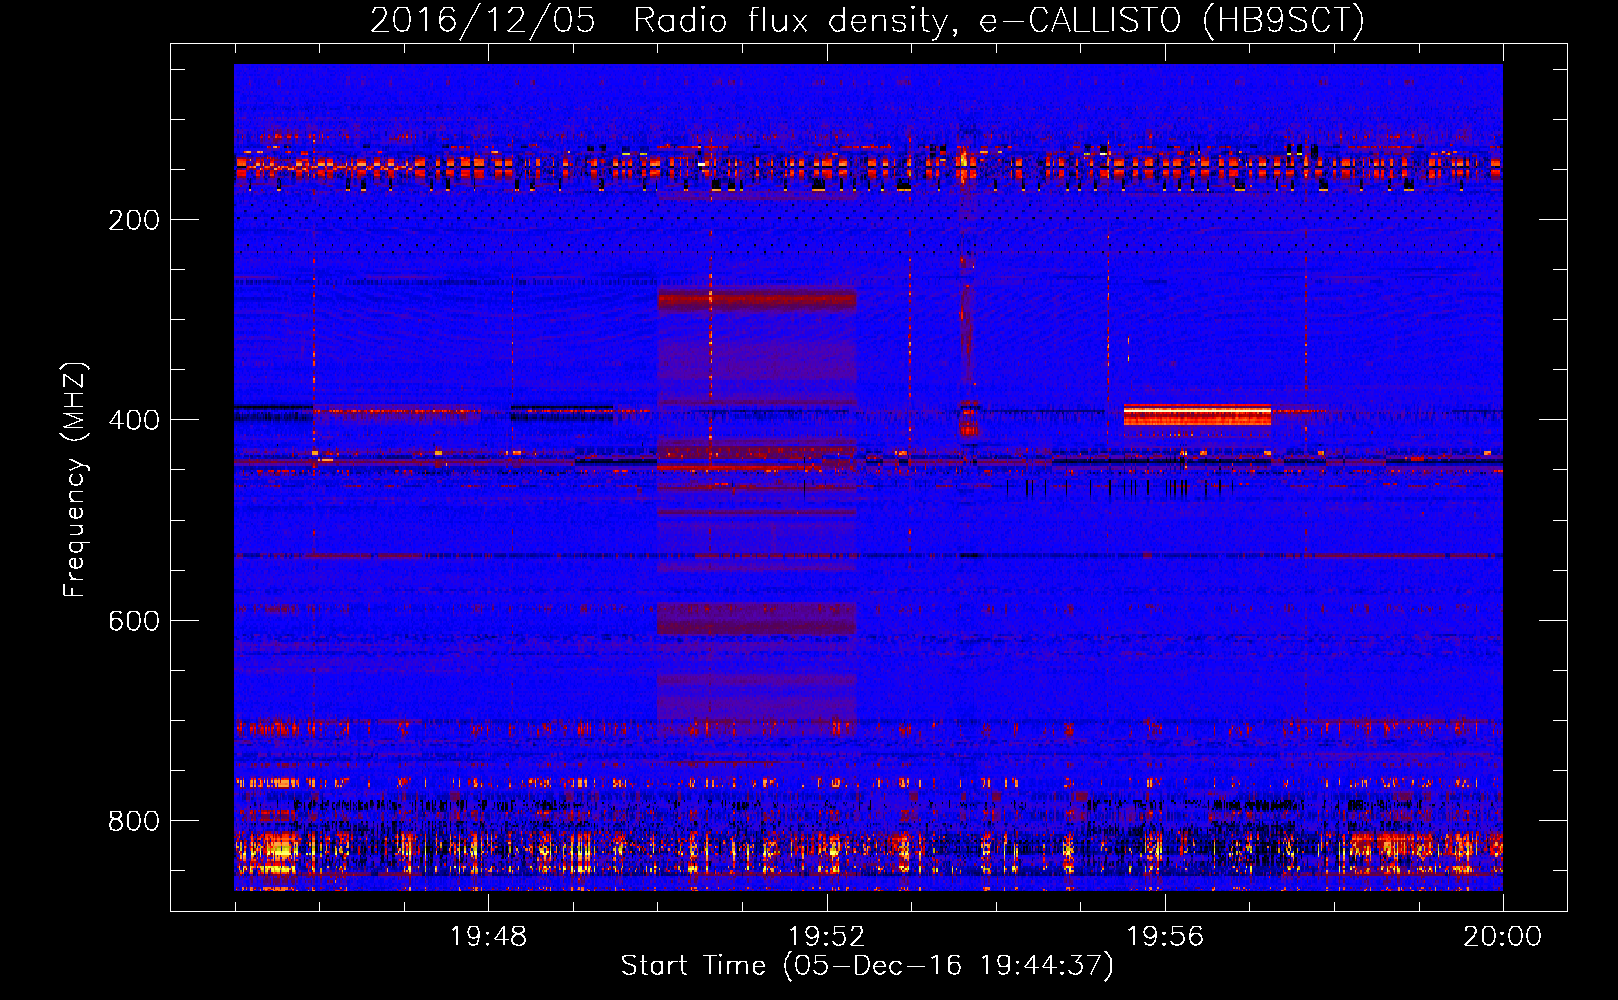This screenshot has height=1000, width=1618.
Task: Click the '20:00' time tick label
Action: [x=1503, y=937]
